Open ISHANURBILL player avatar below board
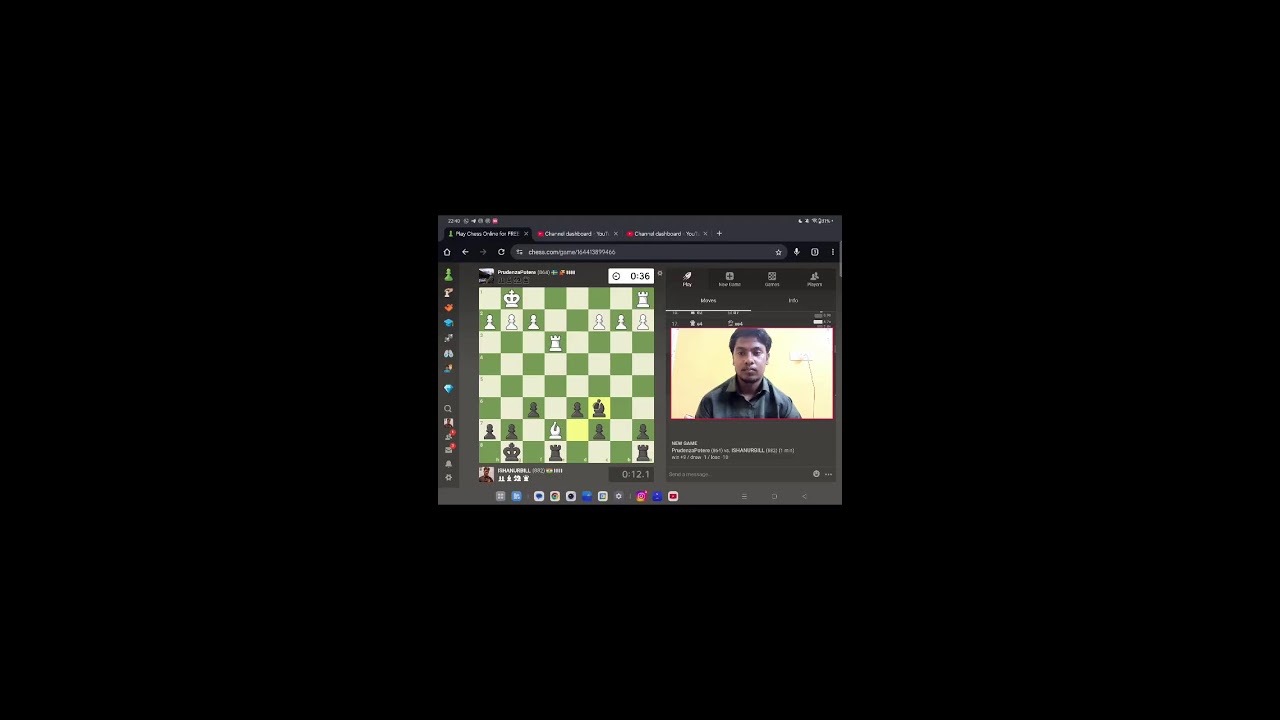The height and width of the screenshot is (720, 1280). 486,474
